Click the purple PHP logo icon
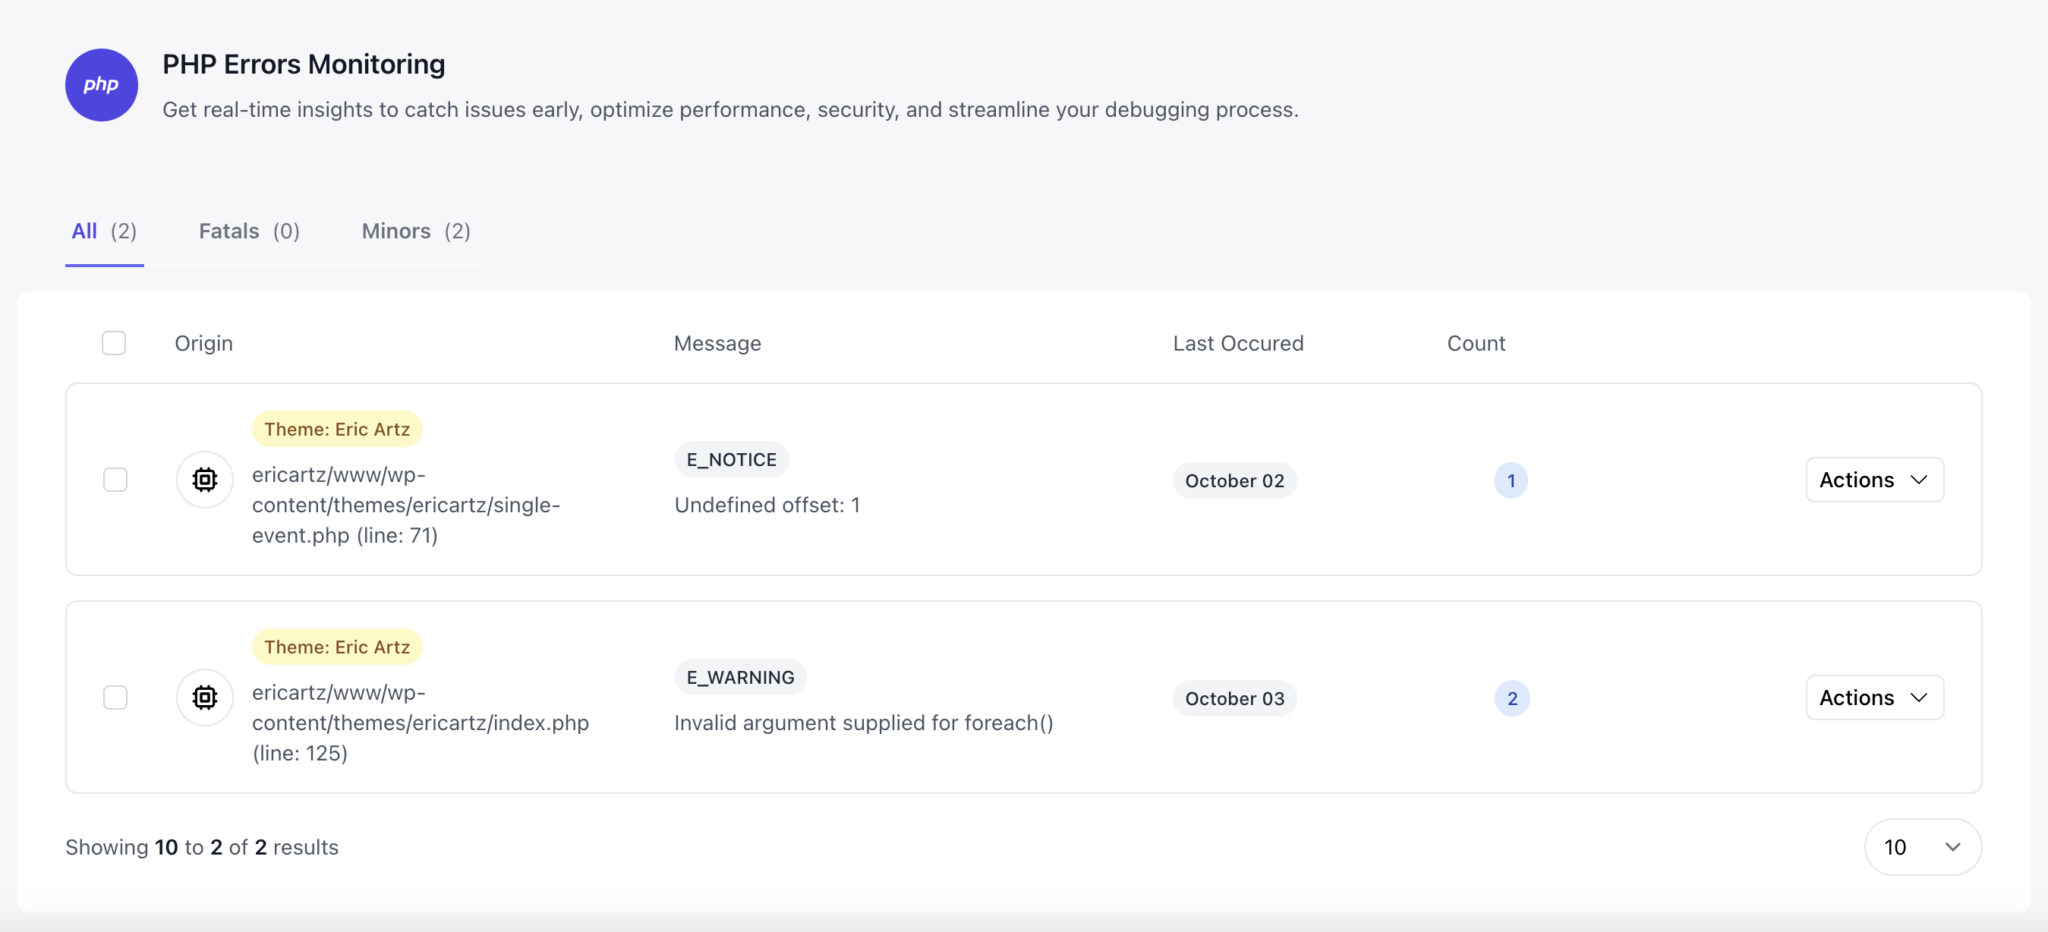Image resolution: width=2048 pixels, height=932 pixels. (x=101, y=85)
